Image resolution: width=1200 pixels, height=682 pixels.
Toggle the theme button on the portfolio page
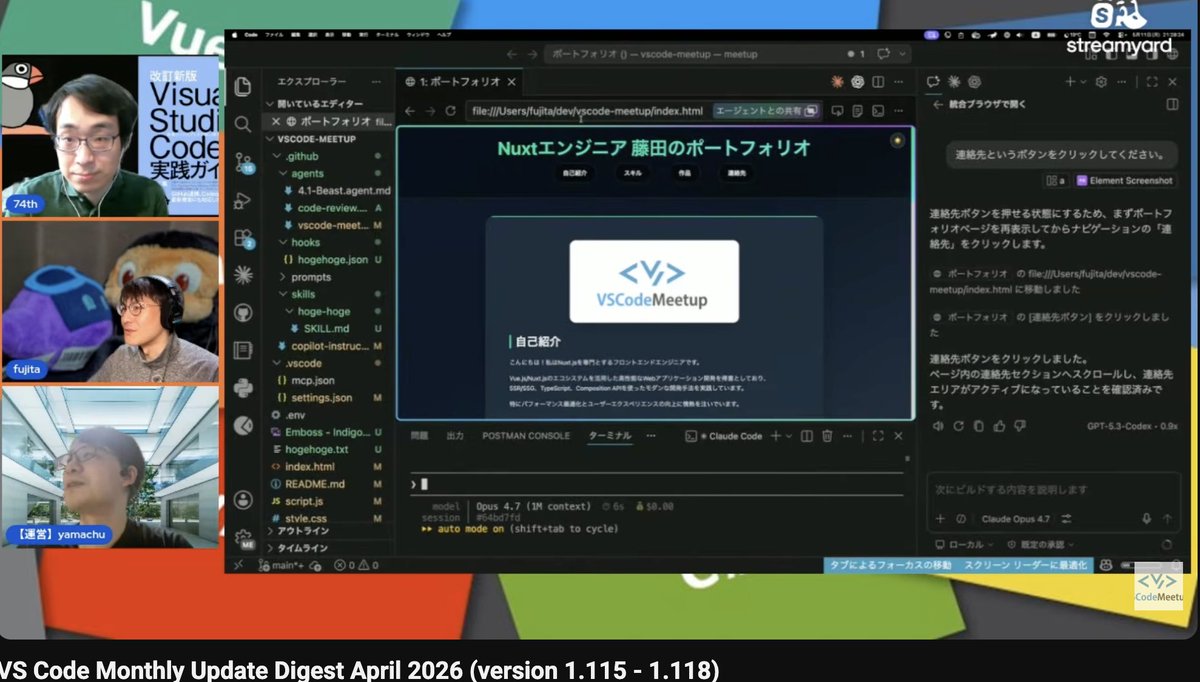(897, 141)
